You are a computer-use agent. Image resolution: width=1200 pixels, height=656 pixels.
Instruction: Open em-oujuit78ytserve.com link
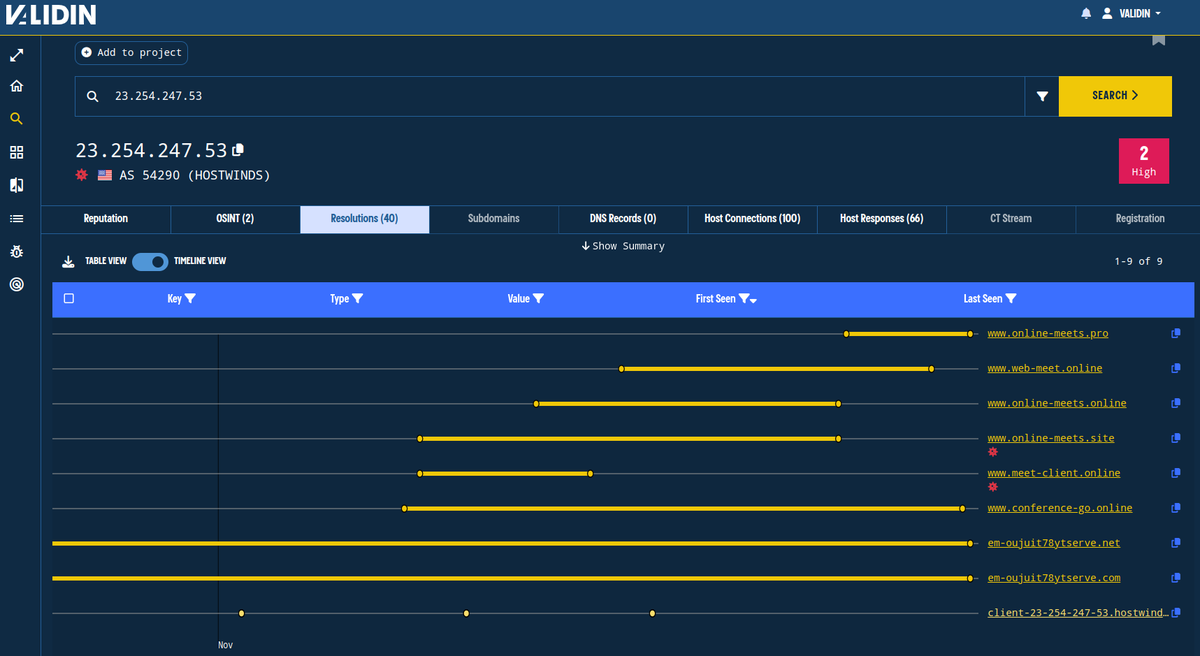click(x=1054, y=578)
